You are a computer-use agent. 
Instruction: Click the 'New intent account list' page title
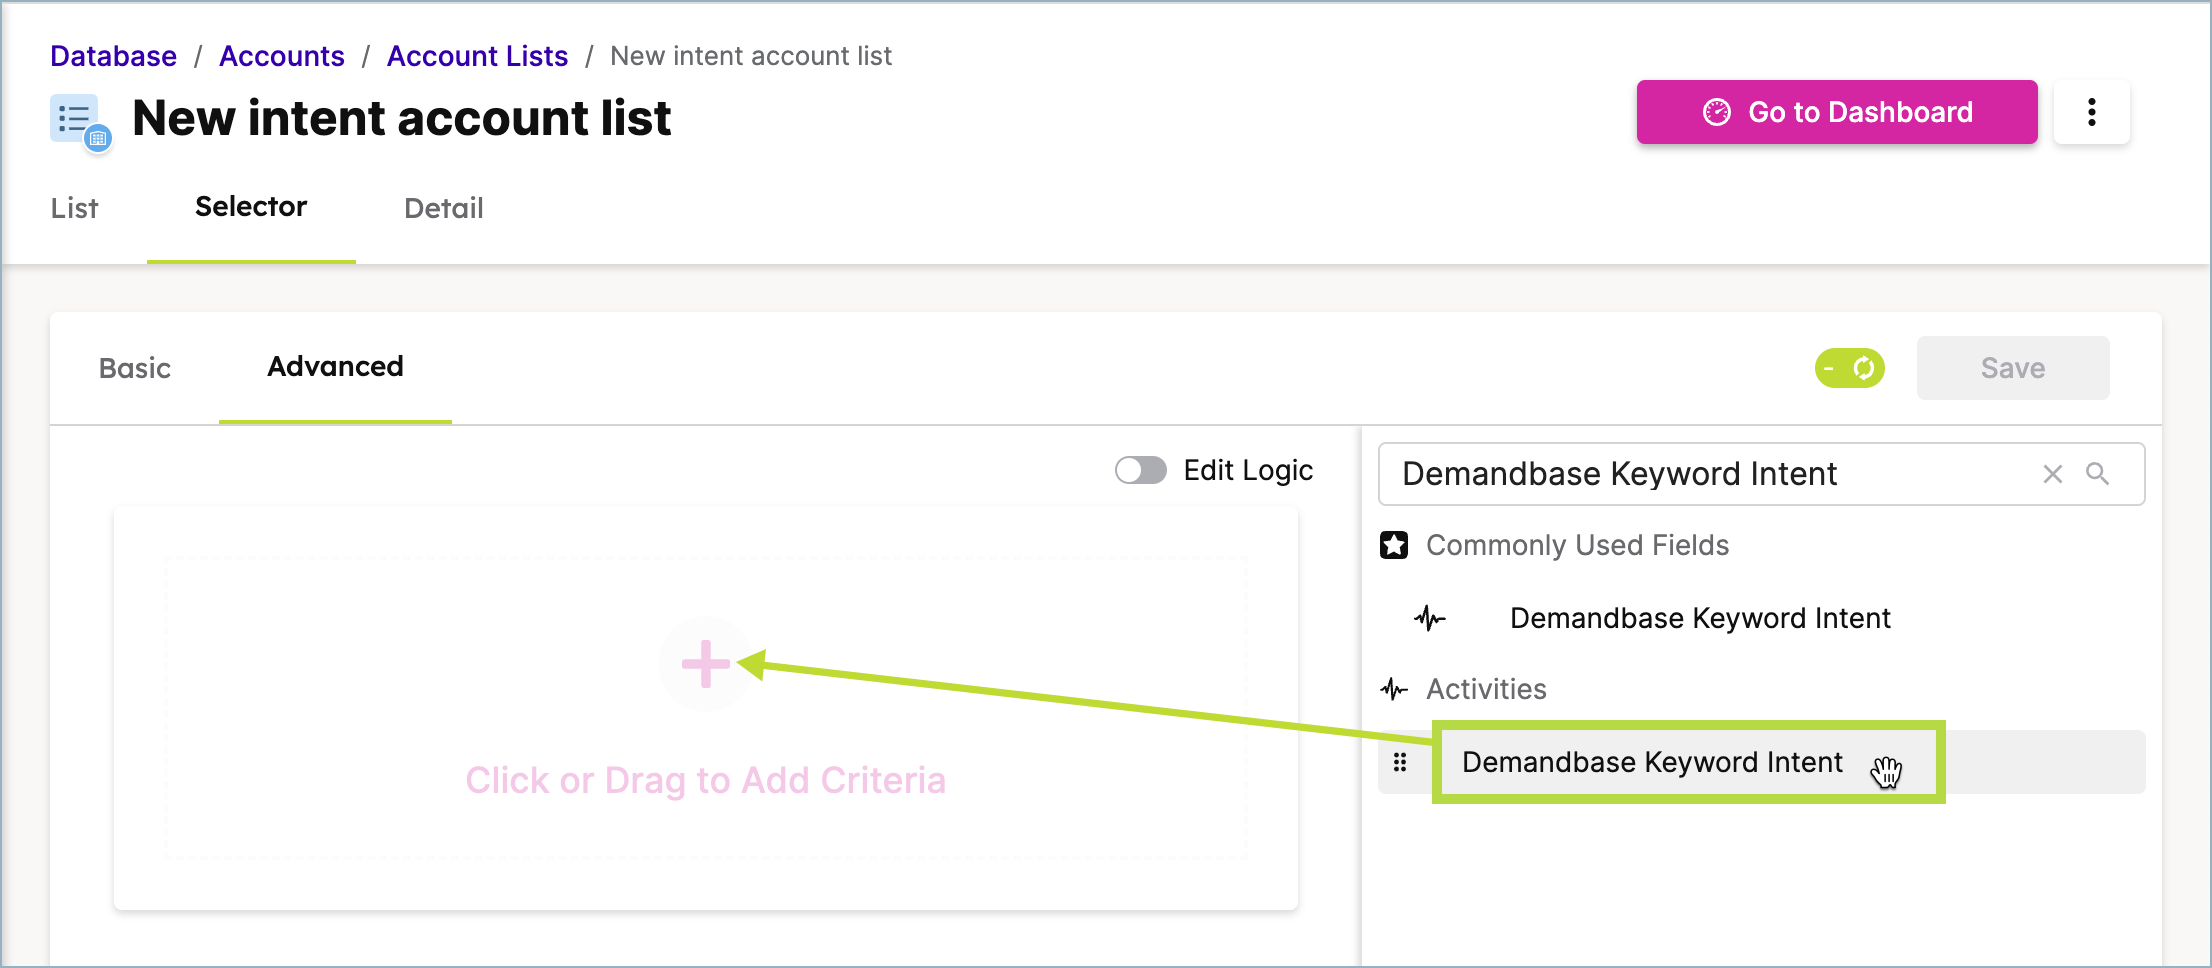pyautogui.click(x=402, y=118)
